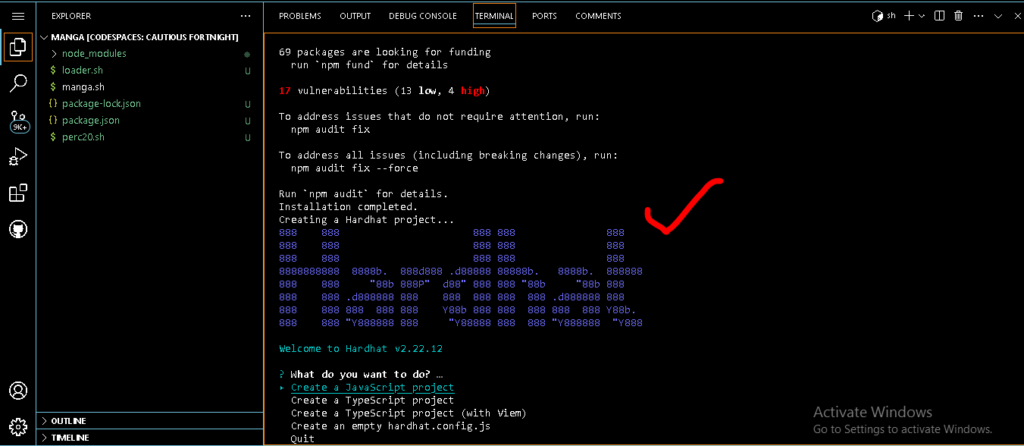Click 'Installation completed.' line
The width and height of the screenshot is (1024, 446).
(348, 207)
